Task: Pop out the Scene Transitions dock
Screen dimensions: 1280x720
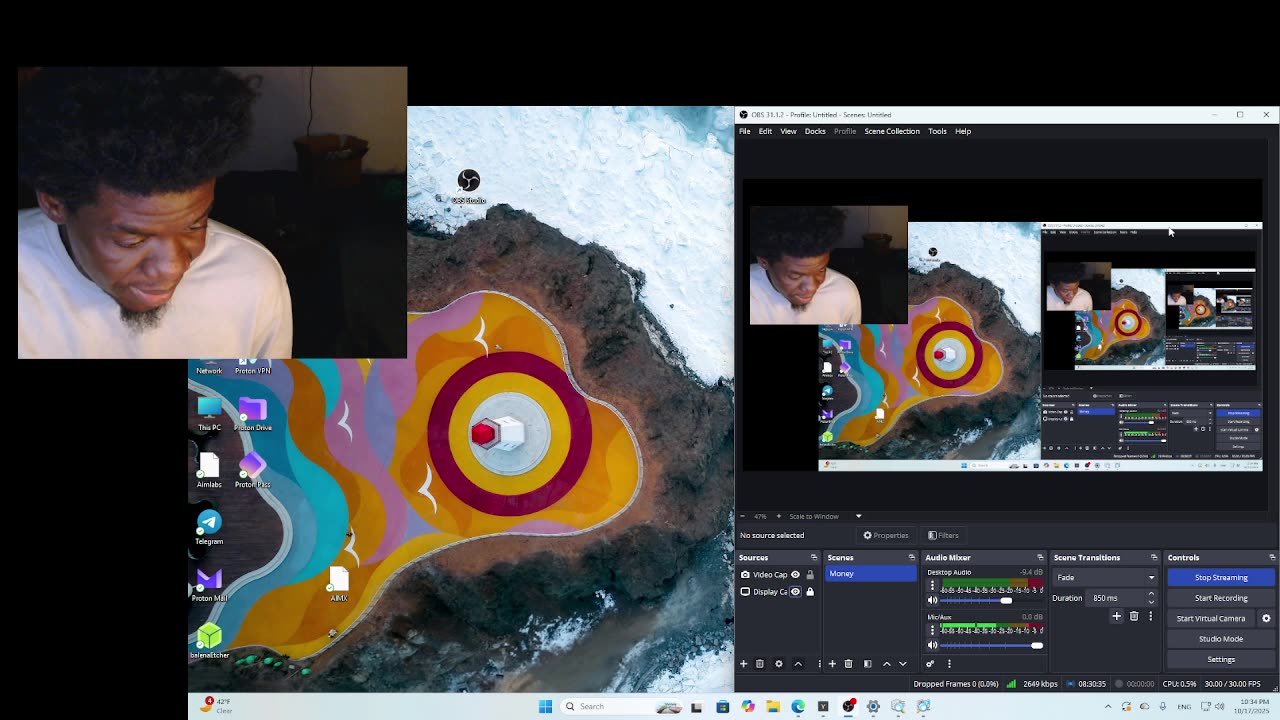Action: click(x=1154, y=557)
